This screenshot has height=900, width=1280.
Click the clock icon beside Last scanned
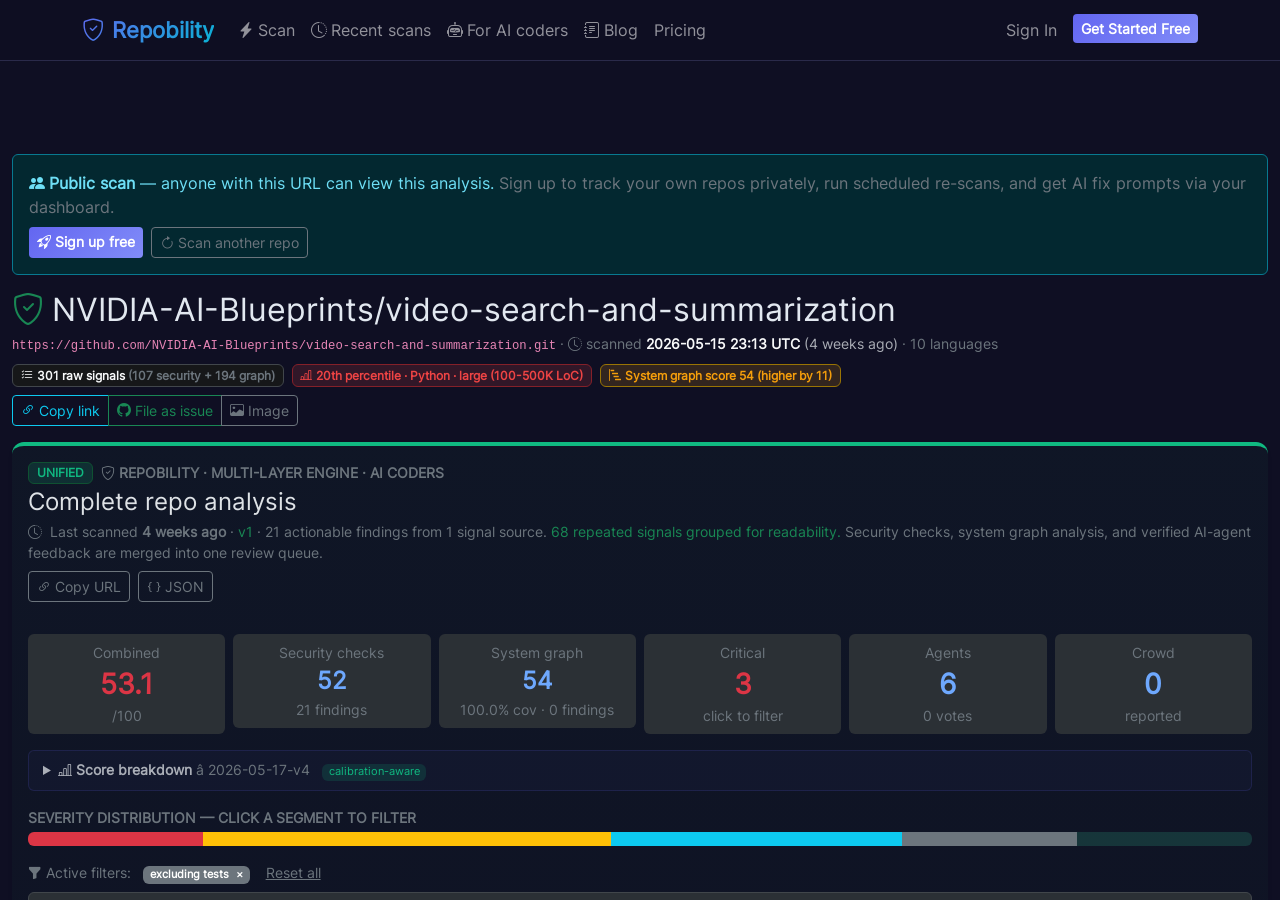[35, 532]
